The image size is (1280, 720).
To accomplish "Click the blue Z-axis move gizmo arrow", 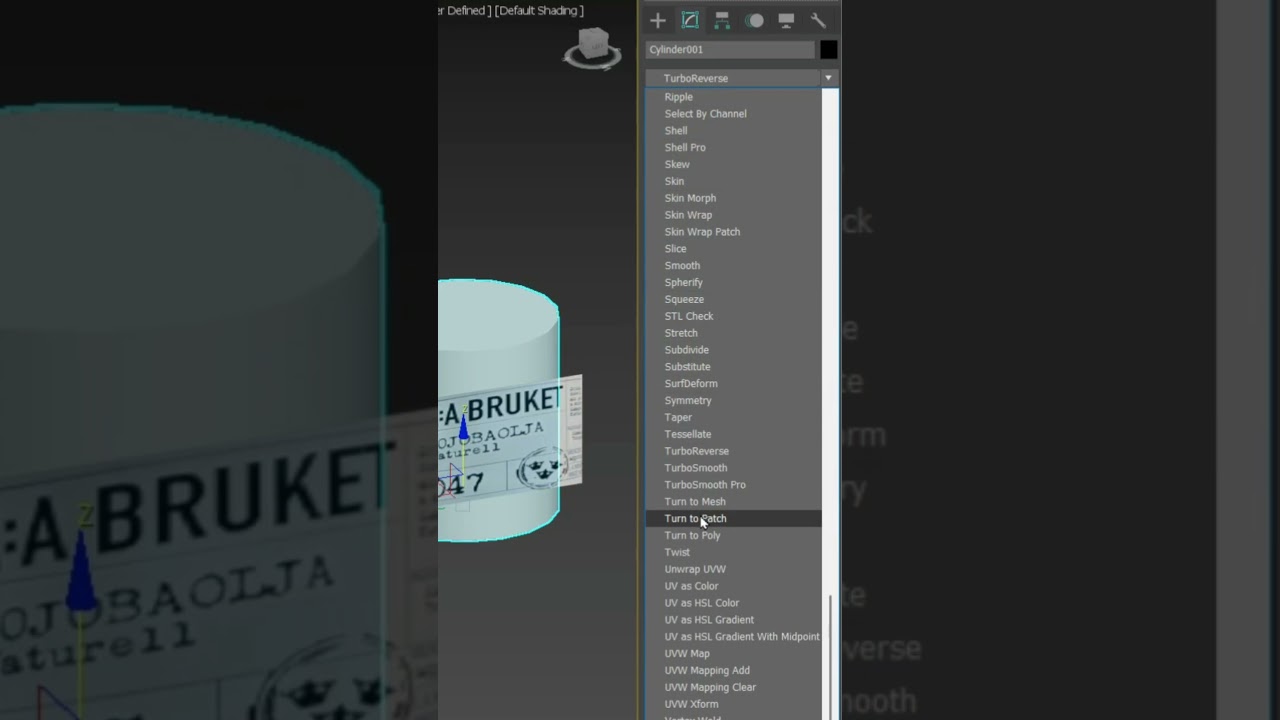I will 463,427.
